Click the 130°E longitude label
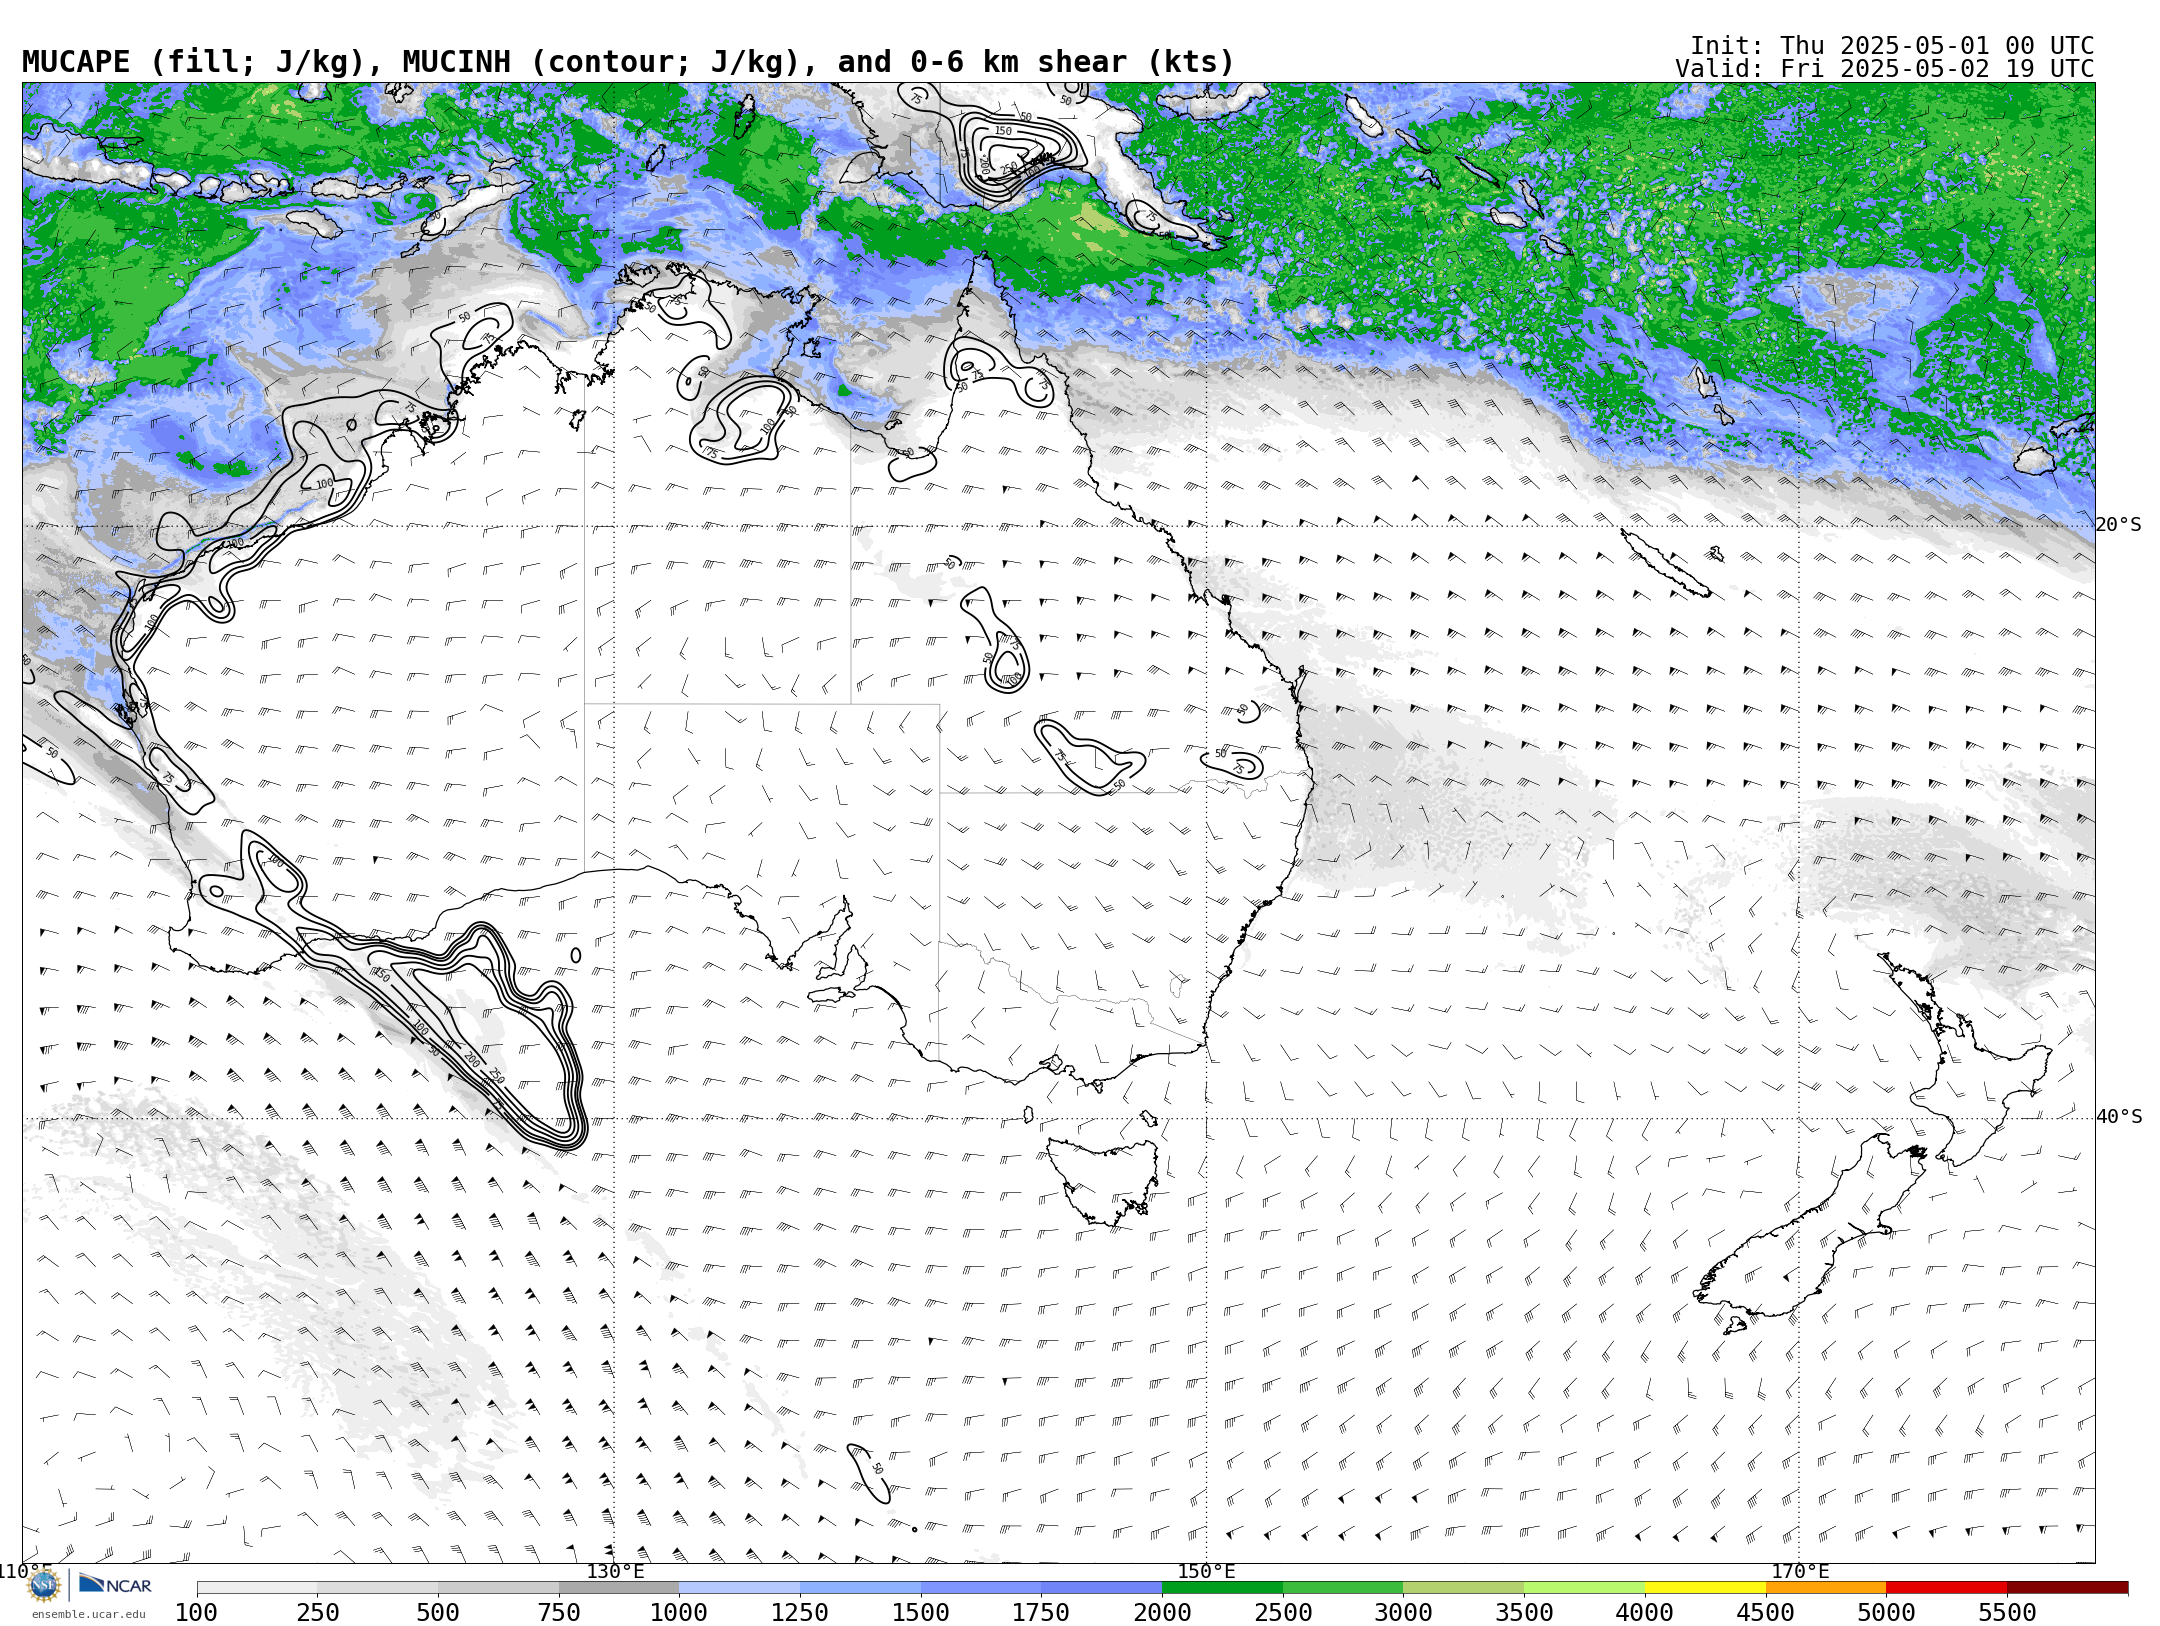Image resolution: width=2160 pixels, height=1626 pixels. point(615,1571)
